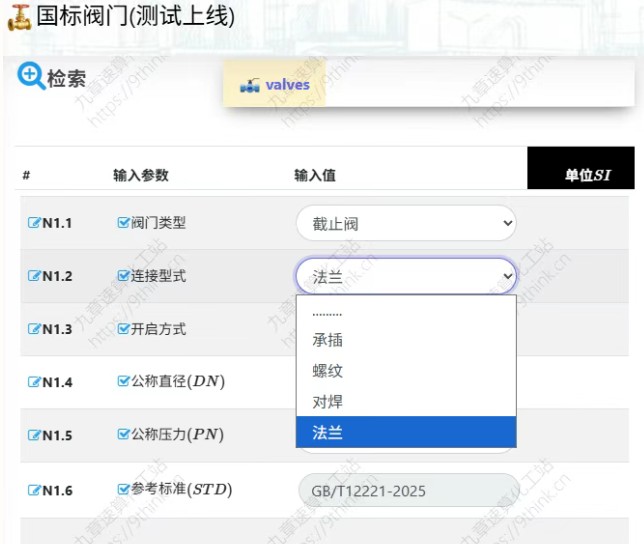Click the valve icon in the page title

[x=18, y=17]
